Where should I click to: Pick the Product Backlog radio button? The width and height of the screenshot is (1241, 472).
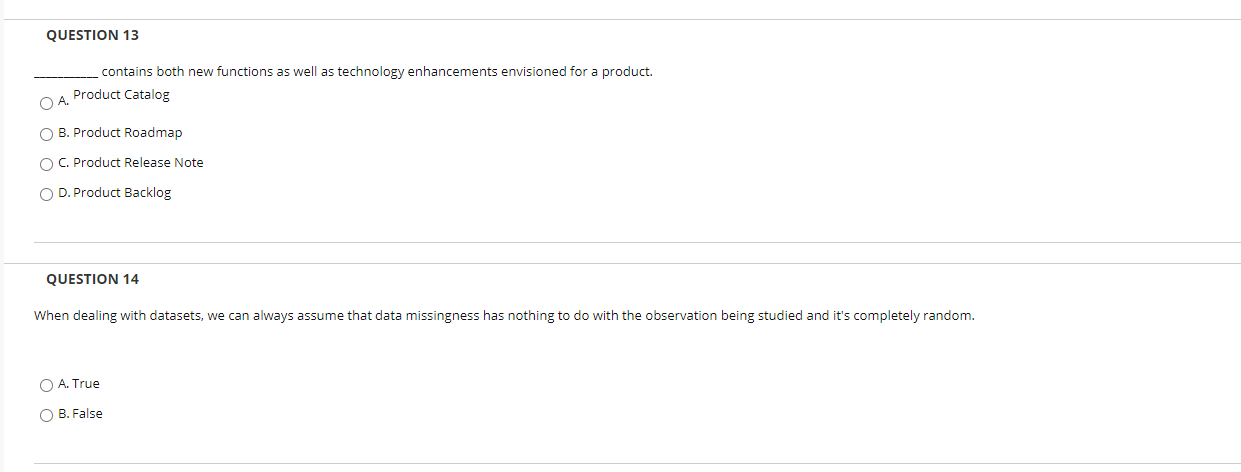pos(46,193)
